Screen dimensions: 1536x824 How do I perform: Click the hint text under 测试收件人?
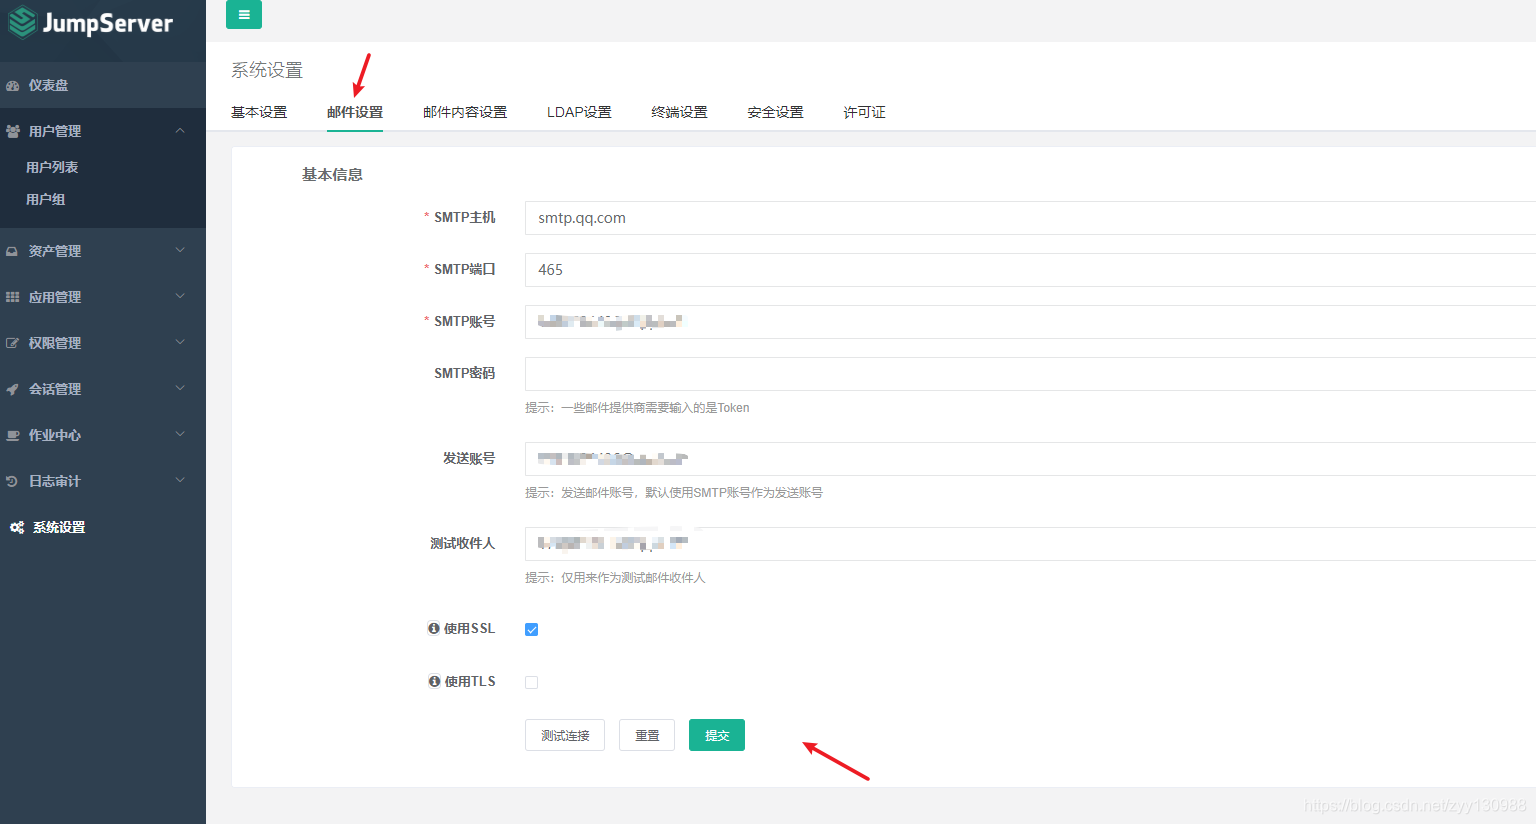(x=615, y=578)
